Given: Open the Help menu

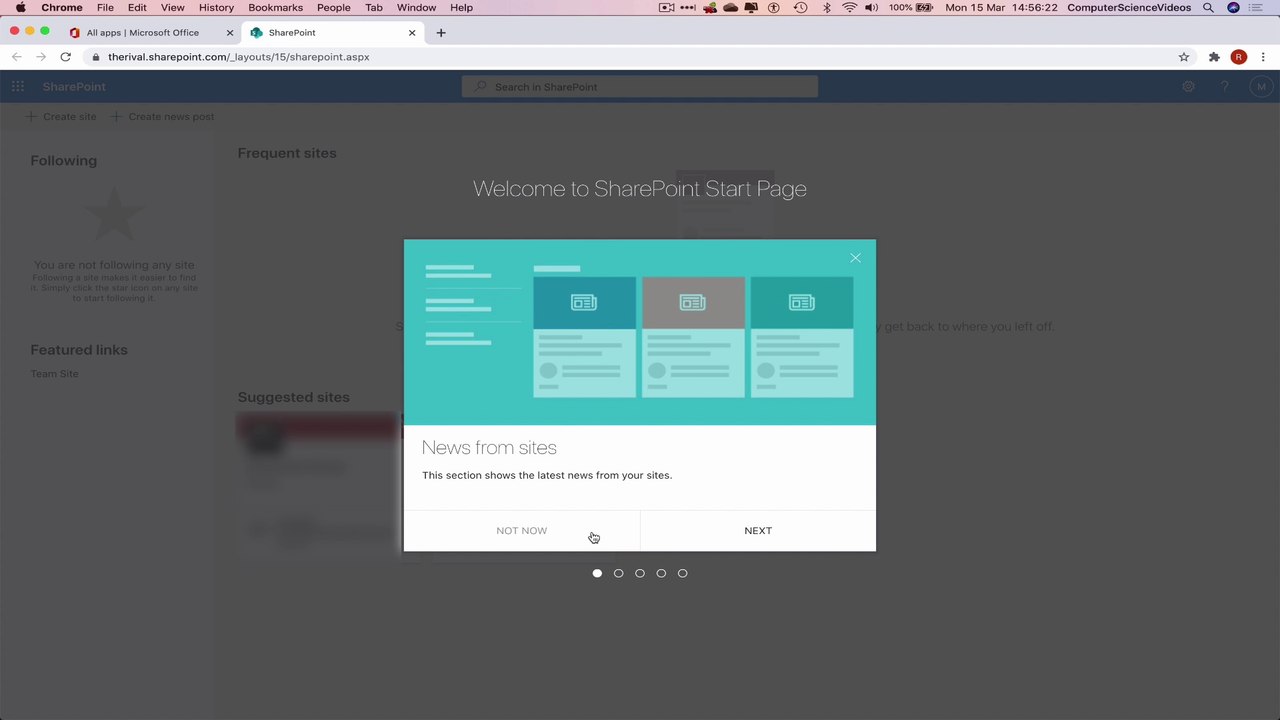Looking at the screenshot, I should tap(461, 7).
